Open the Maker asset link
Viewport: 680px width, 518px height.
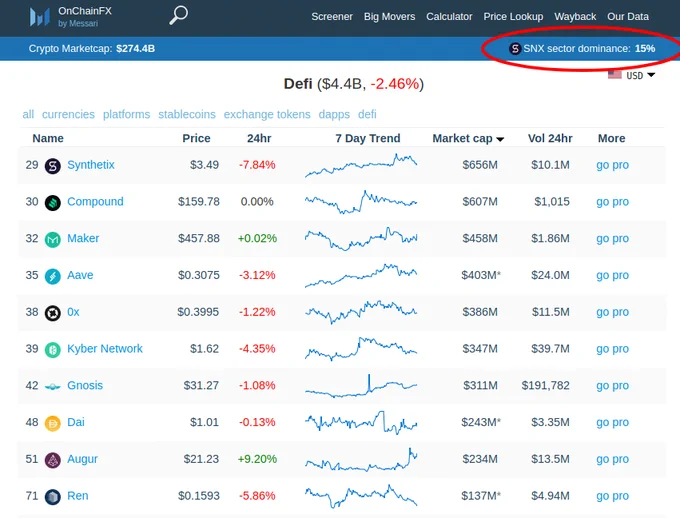pos(83,238)
